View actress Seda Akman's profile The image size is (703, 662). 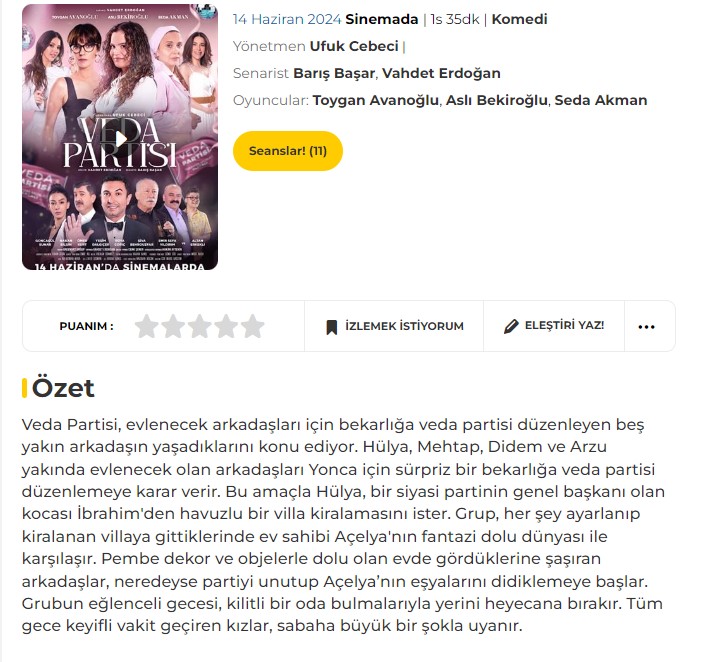click(x=601, y=100)
